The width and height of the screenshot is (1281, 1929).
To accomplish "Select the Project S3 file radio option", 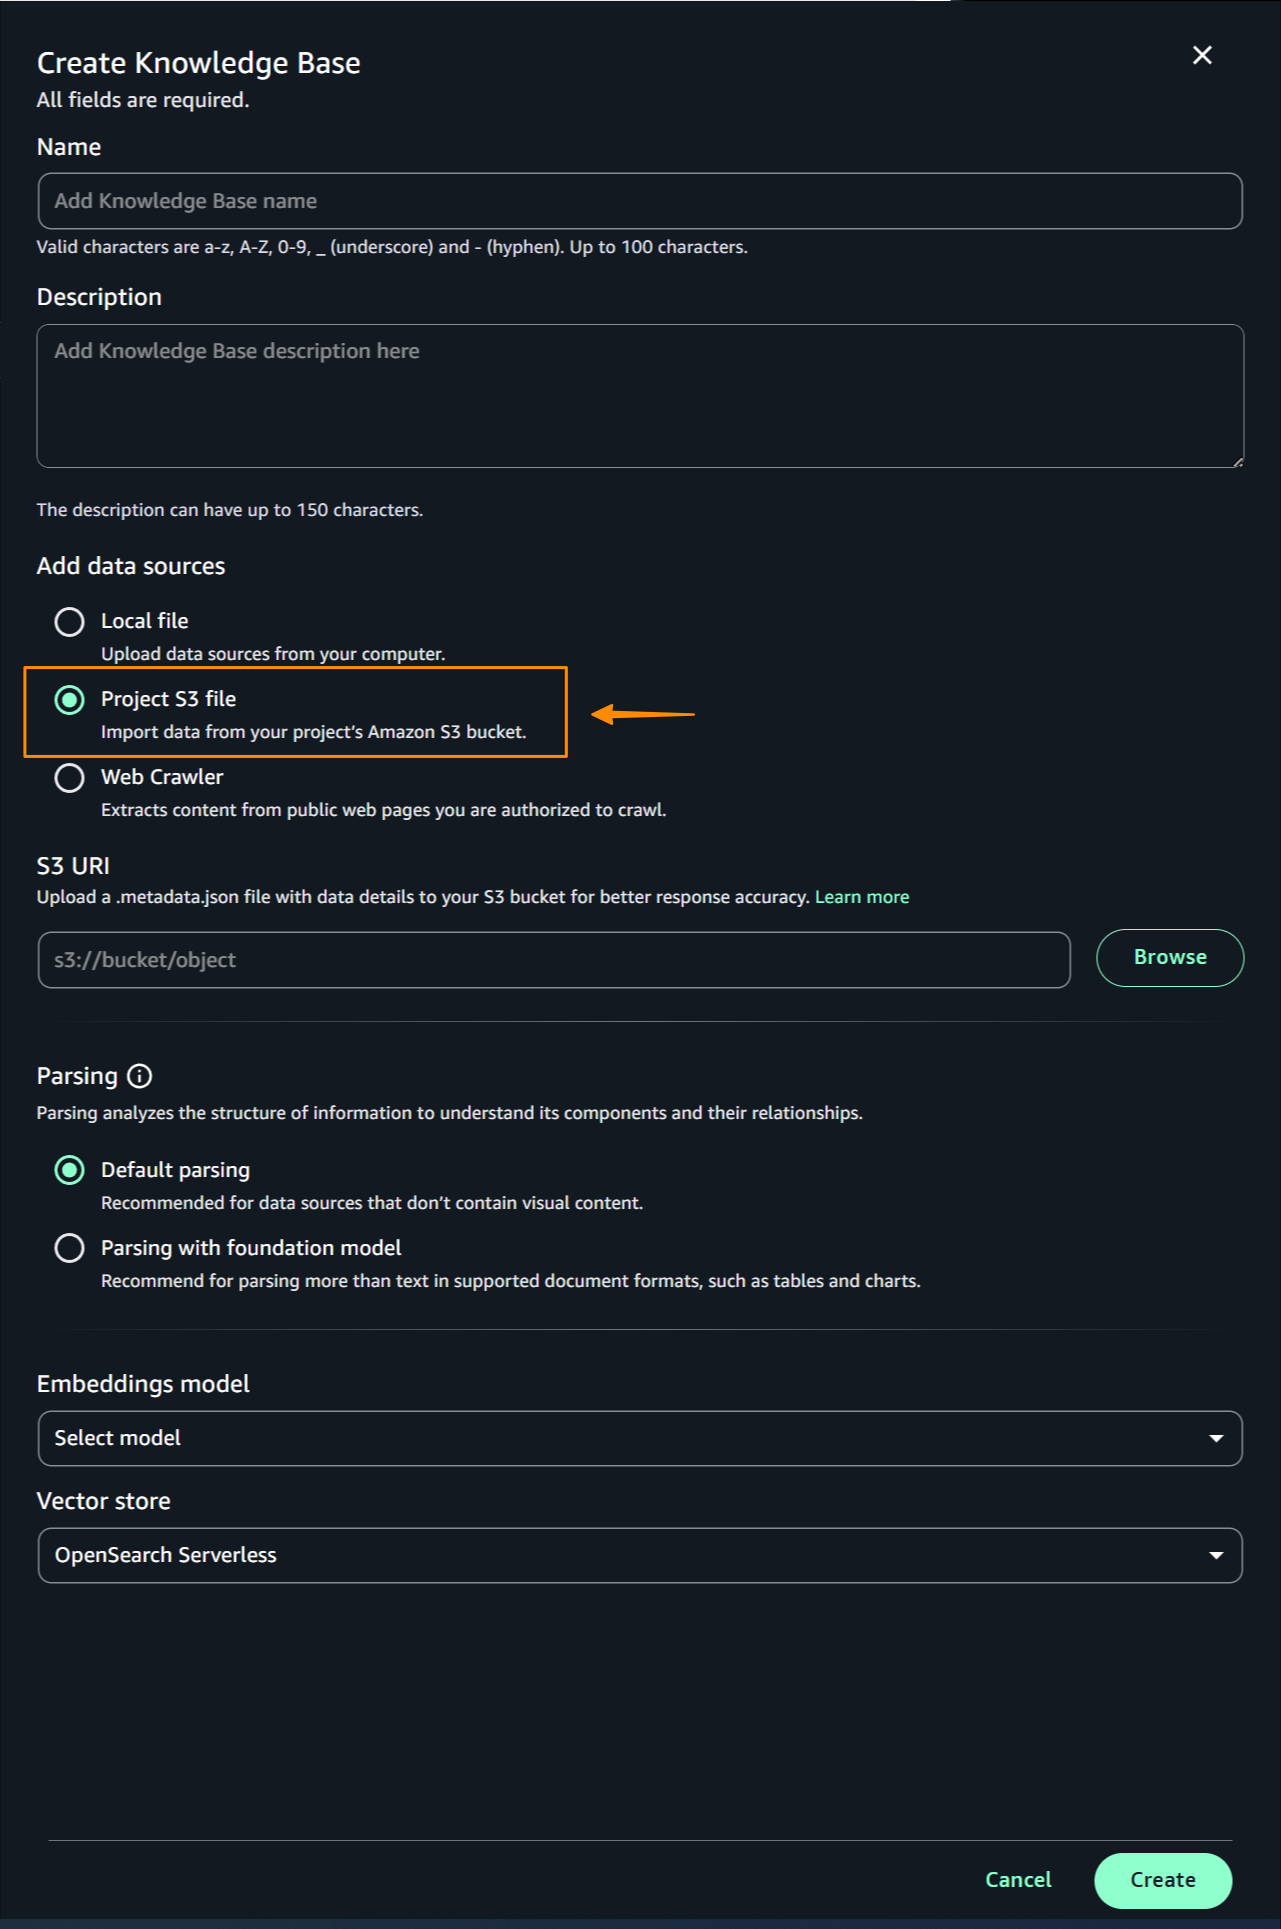I will pyautogui.click(x=69, y=700).
